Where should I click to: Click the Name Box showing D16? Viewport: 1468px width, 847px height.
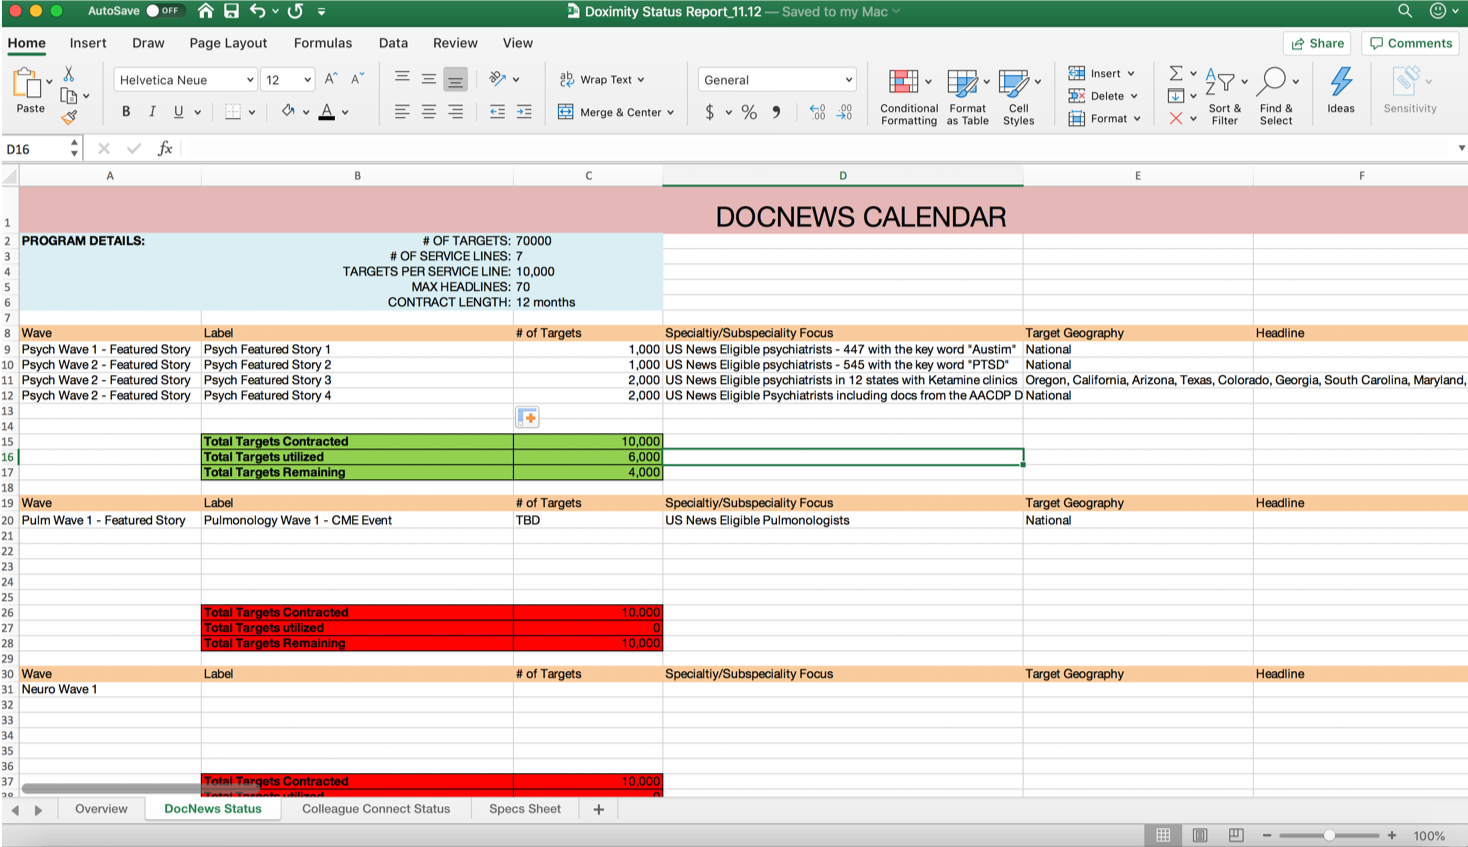coord(36,149)
